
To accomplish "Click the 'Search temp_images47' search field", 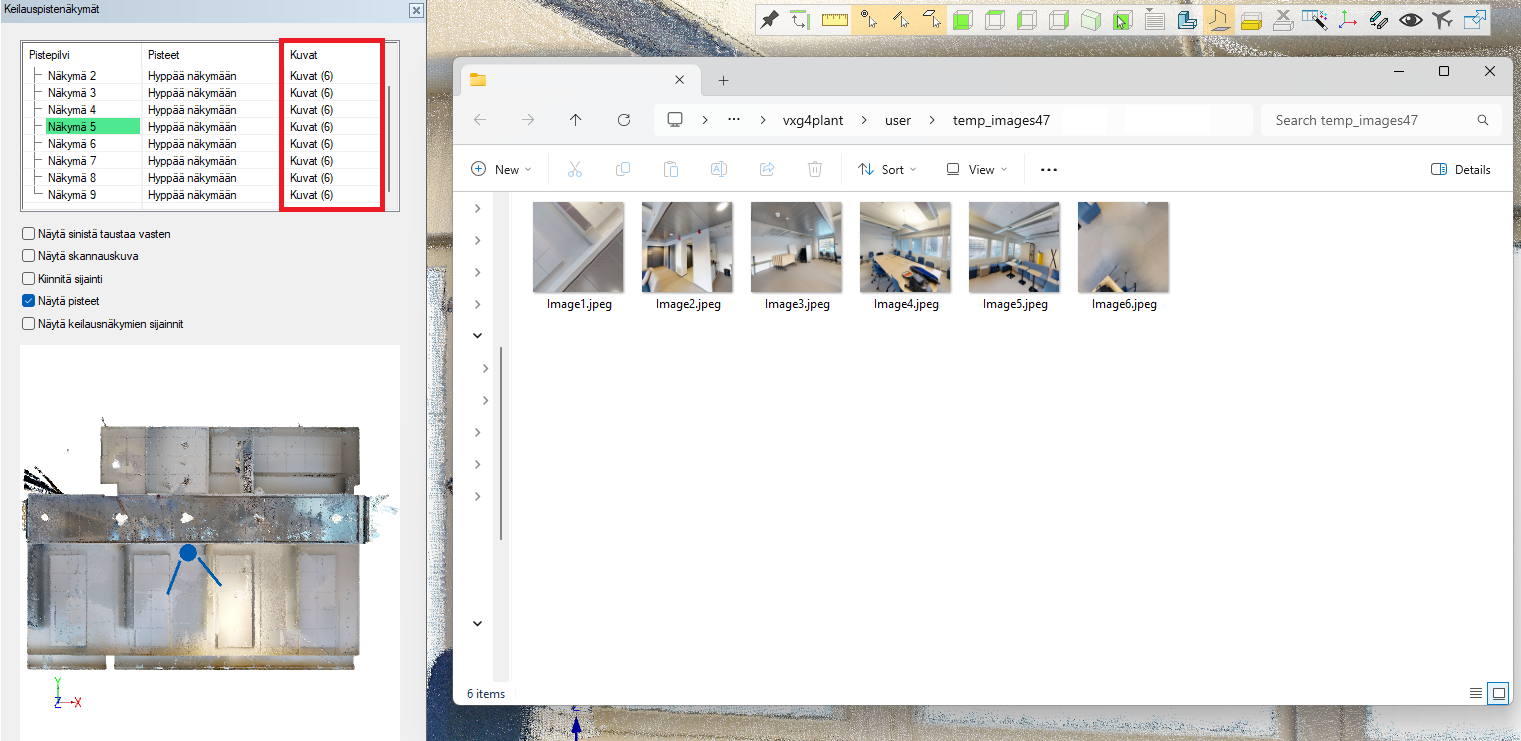I will tap(1370, 120).
